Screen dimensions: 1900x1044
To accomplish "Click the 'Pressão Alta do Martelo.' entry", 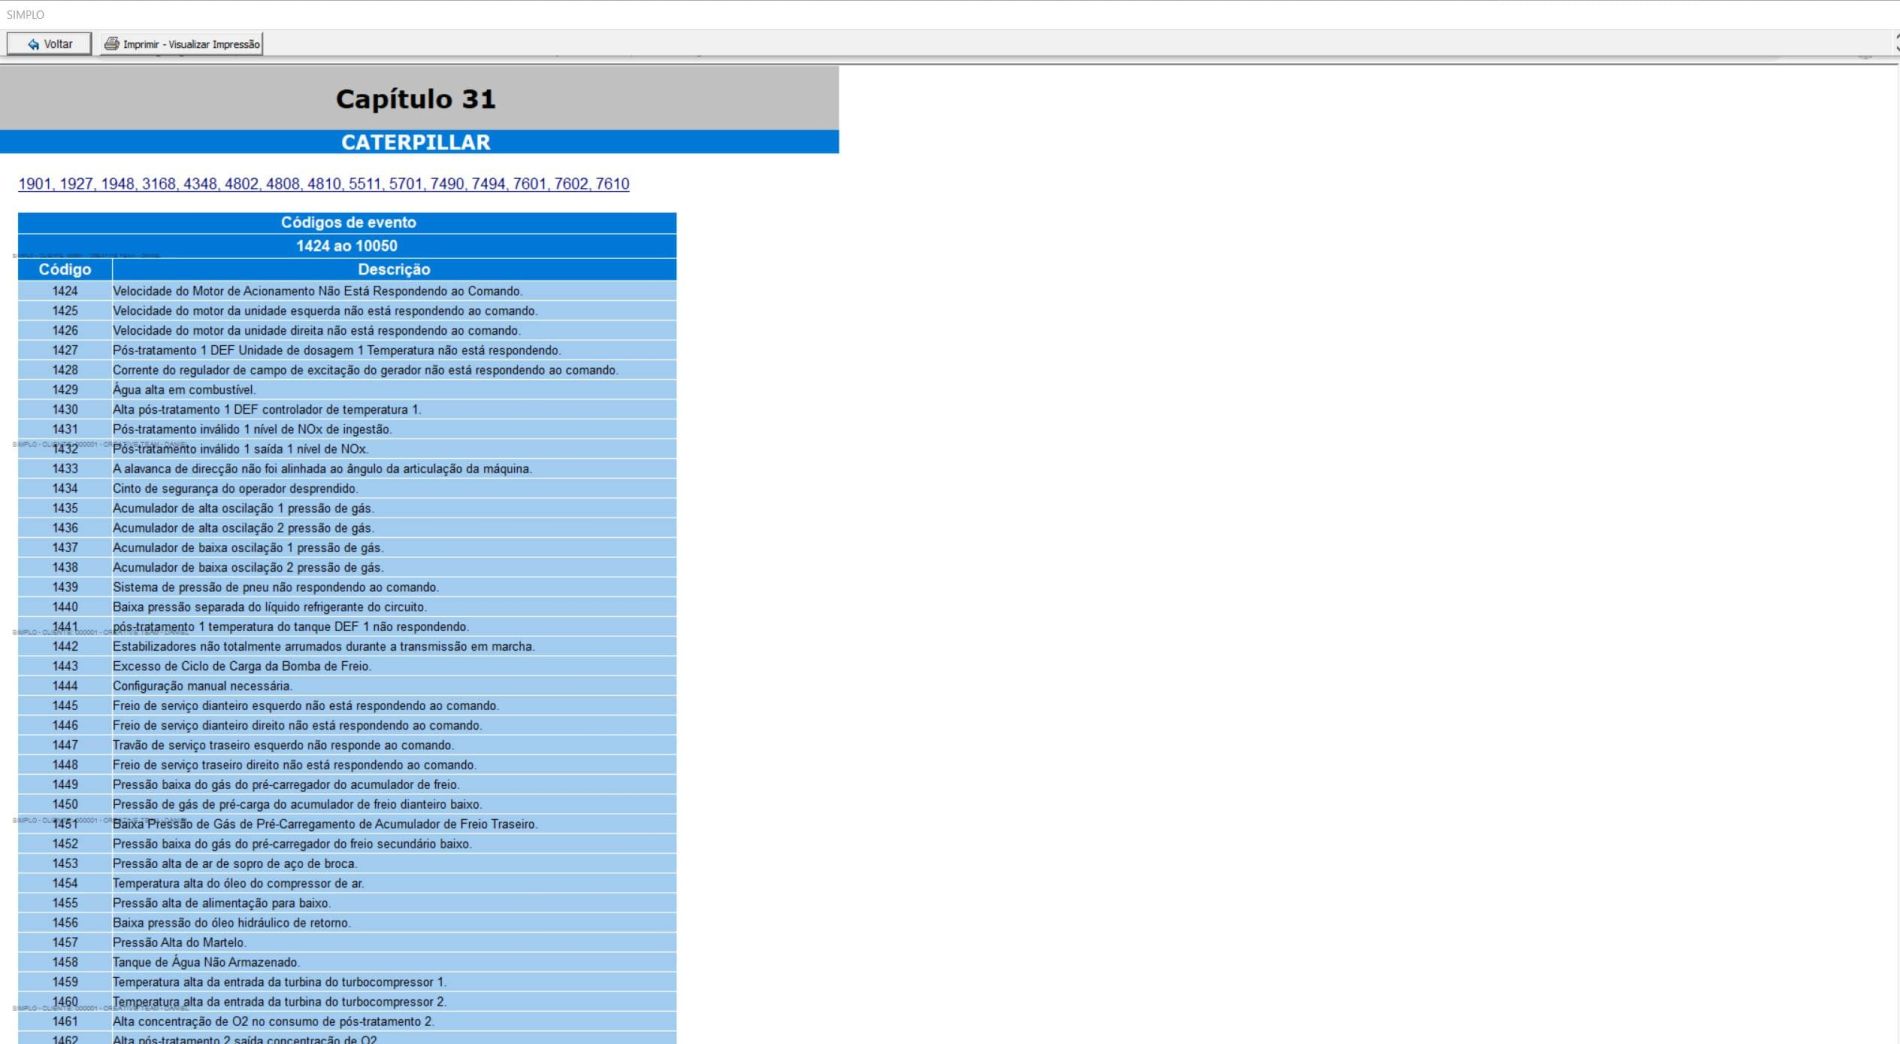I will tap(179, 942).
